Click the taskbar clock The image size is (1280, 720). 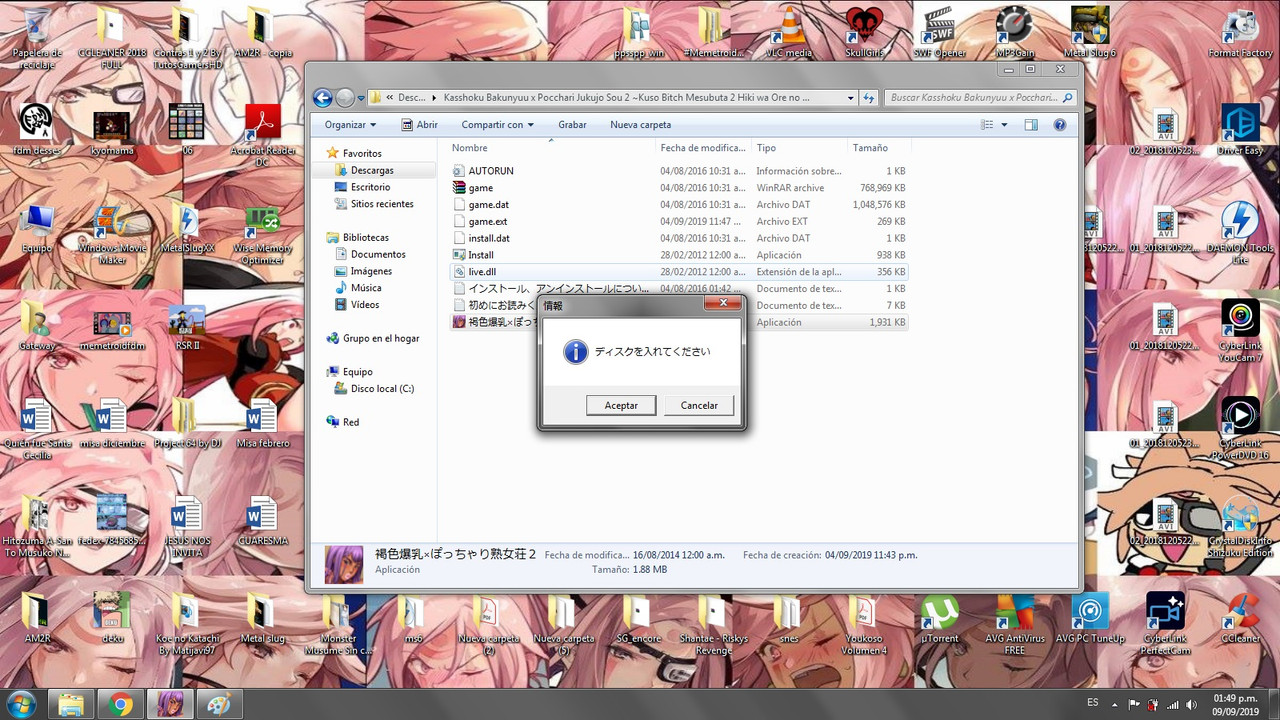pos(1235,704)
